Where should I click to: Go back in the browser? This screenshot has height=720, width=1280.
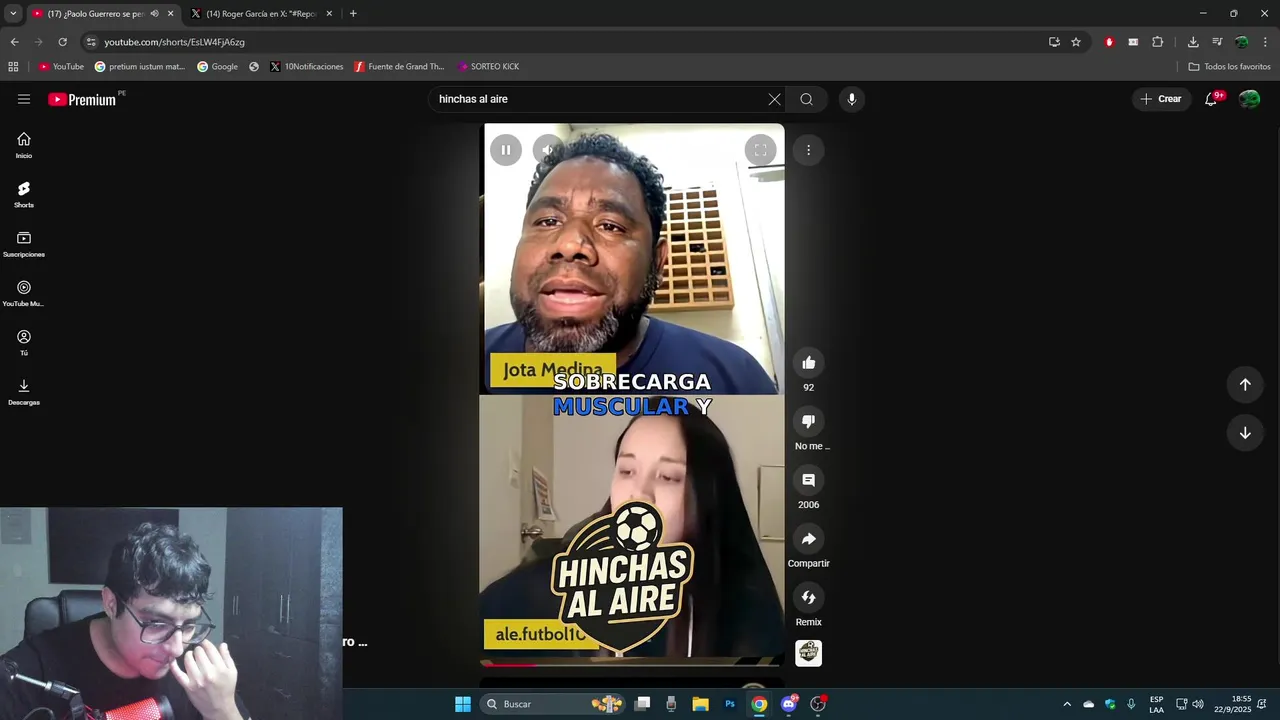point(14,42)
